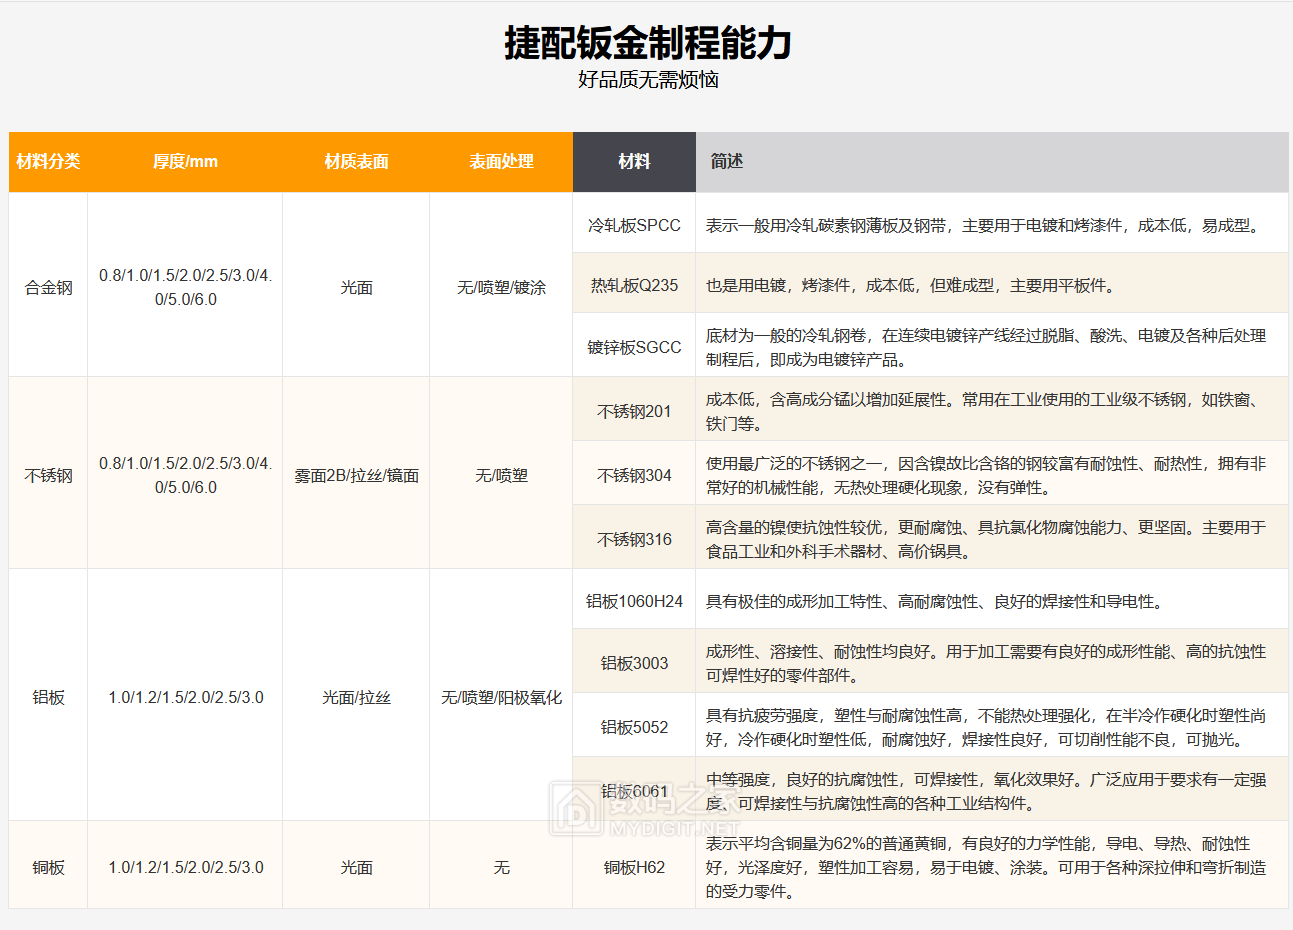
Task: Click the 镀锌板SGCC description text
Action: [986, 347]
